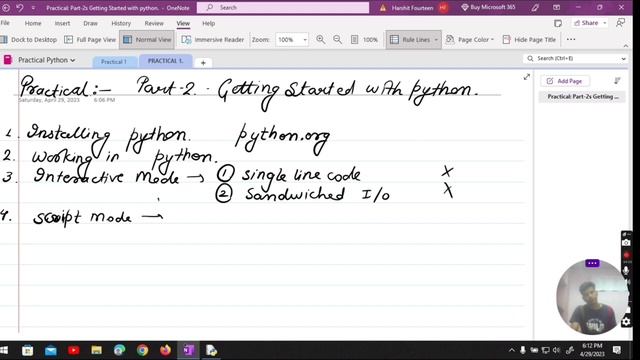
Task: Open the History ribbon tab
Action: [x=121, y=23]
